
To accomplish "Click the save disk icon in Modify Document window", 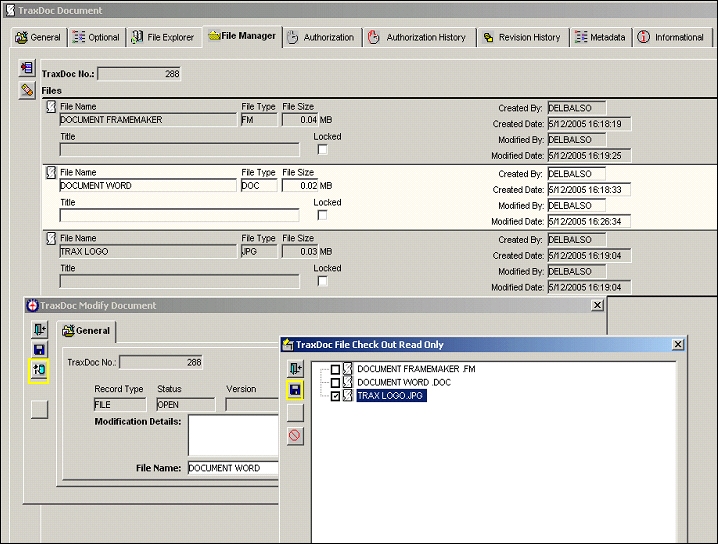I will (39, 350).
